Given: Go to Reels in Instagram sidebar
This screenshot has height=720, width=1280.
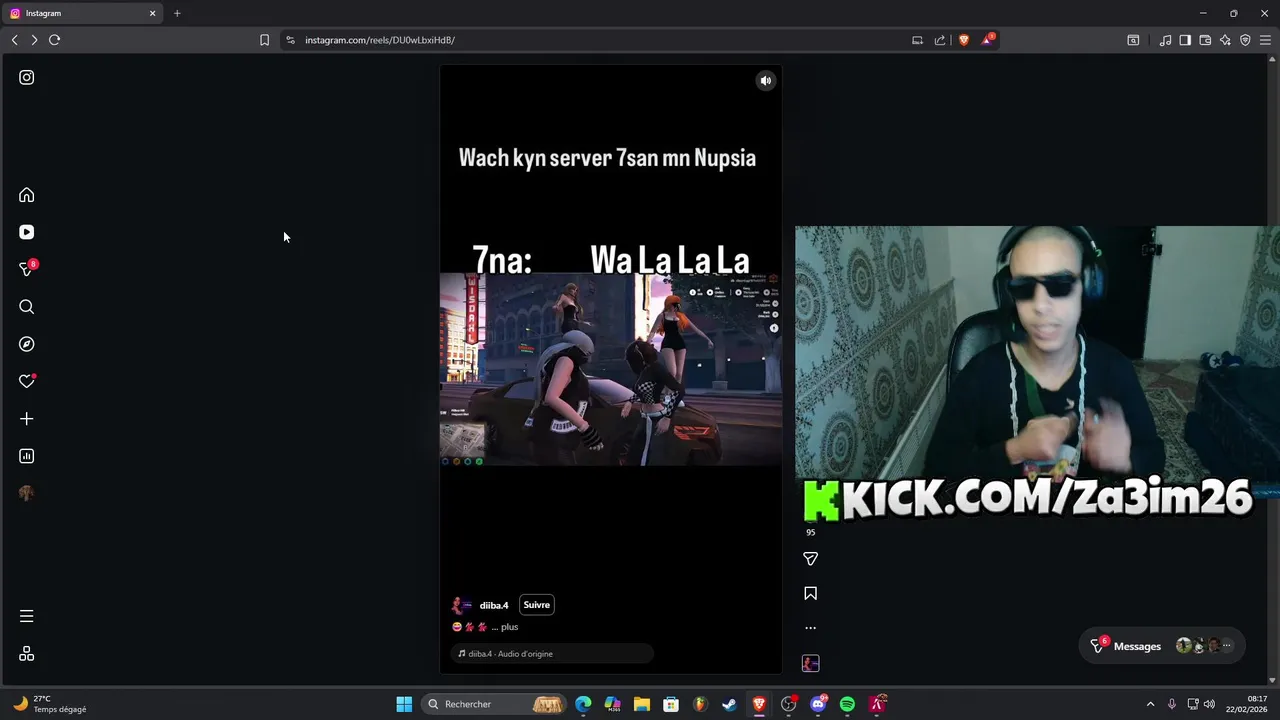Looking at the screenshot, I should tap(27, 232).
